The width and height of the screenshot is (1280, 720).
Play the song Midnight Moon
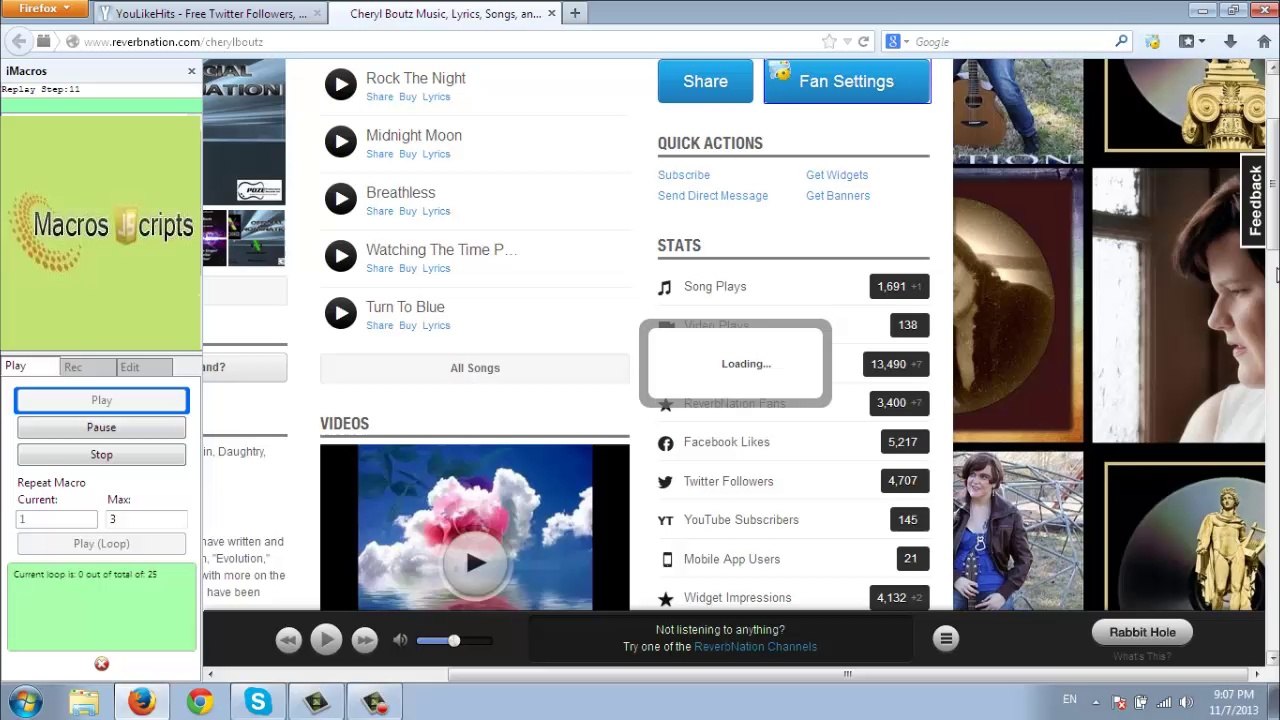[x=340, y=141]
